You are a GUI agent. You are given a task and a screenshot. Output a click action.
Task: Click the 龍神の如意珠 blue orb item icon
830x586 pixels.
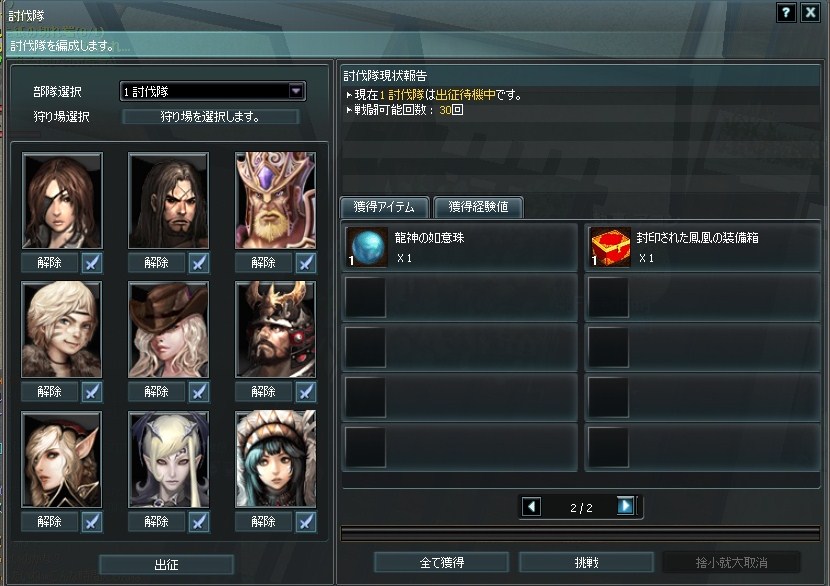click(366, 247)
